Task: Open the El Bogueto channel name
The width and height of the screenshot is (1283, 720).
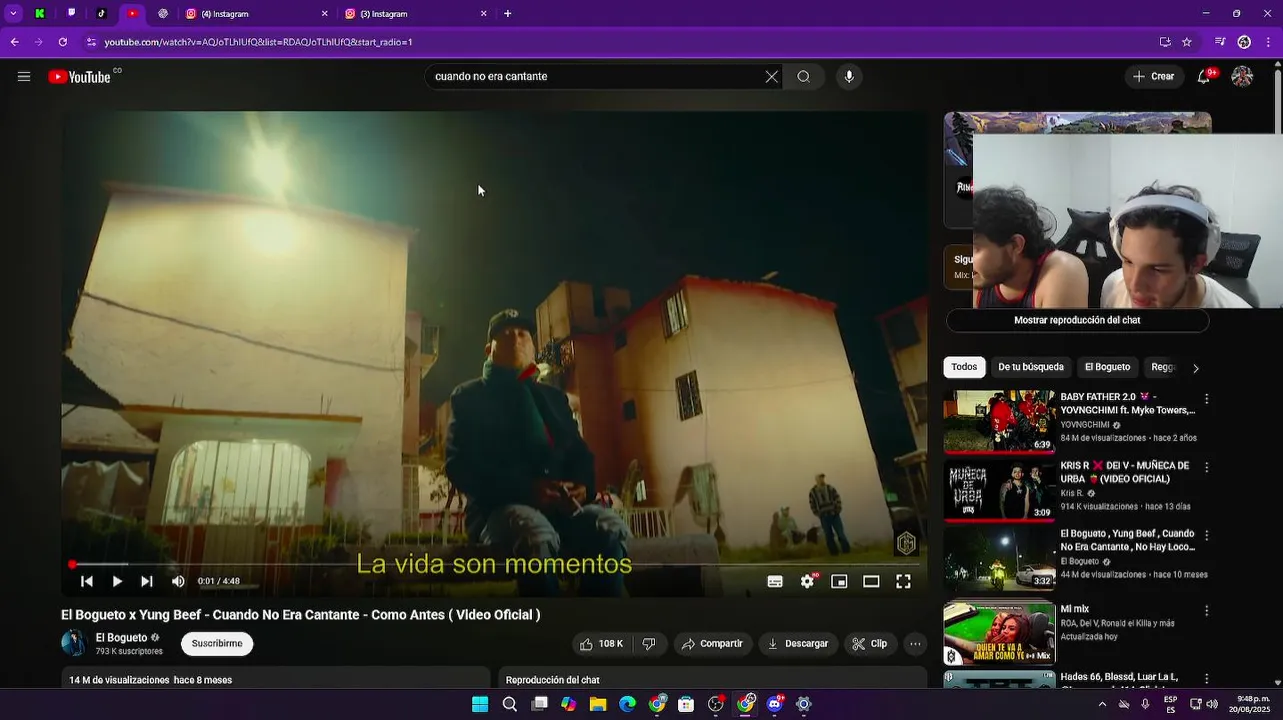Action: tap(121, 637)
